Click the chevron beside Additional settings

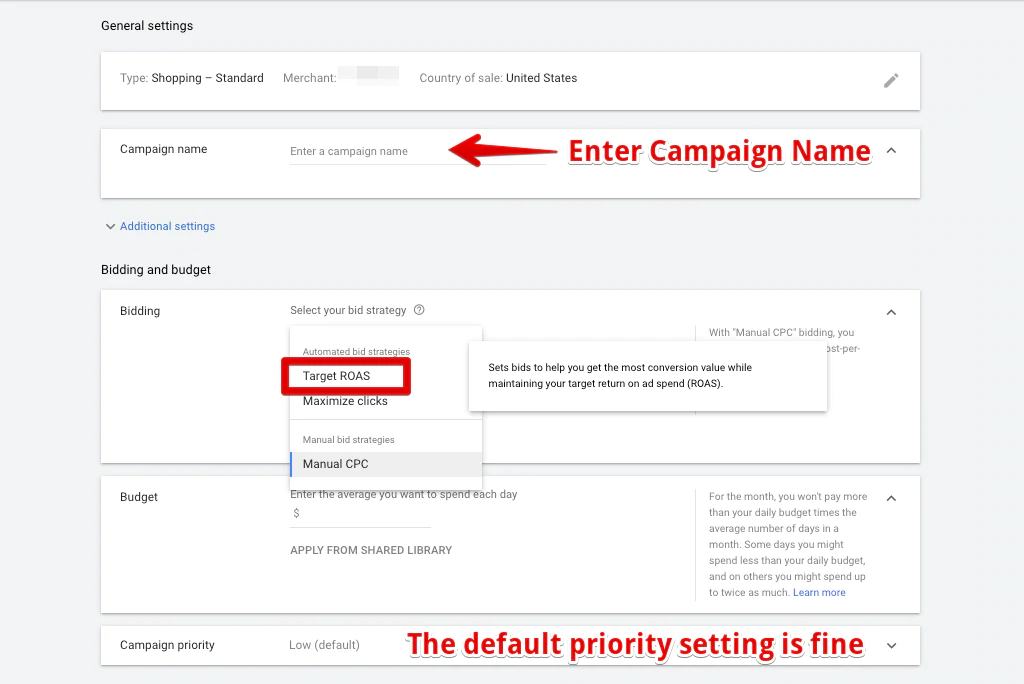click(110, 227)
